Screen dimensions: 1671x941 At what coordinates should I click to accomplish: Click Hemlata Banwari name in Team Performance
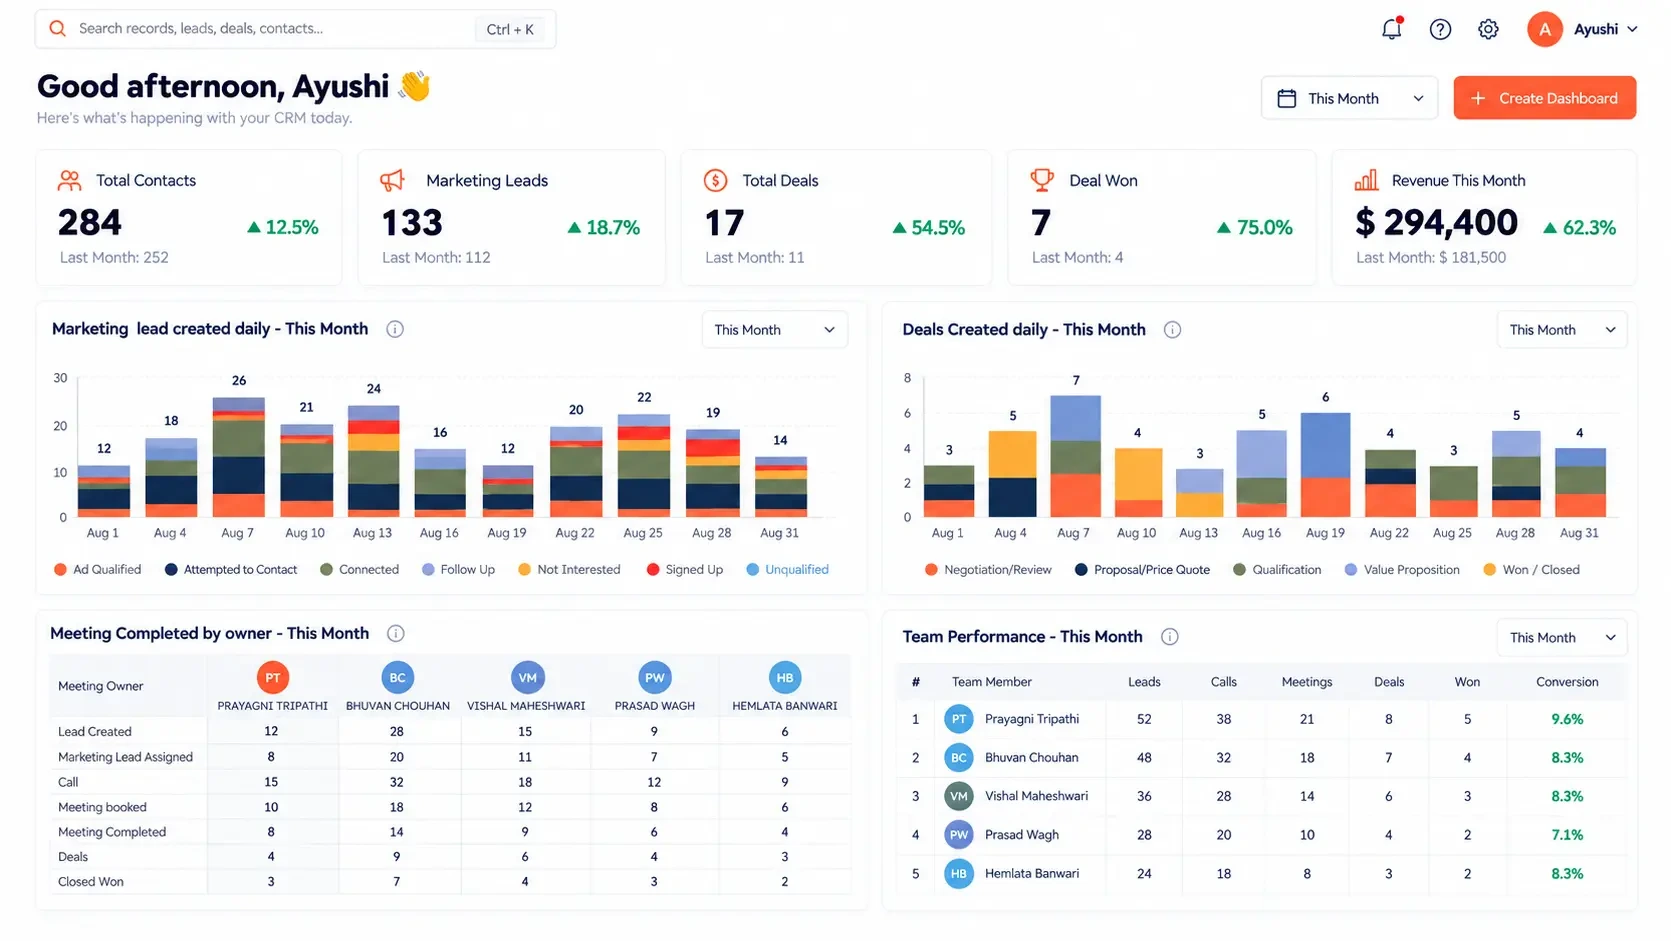point(1032,874)
